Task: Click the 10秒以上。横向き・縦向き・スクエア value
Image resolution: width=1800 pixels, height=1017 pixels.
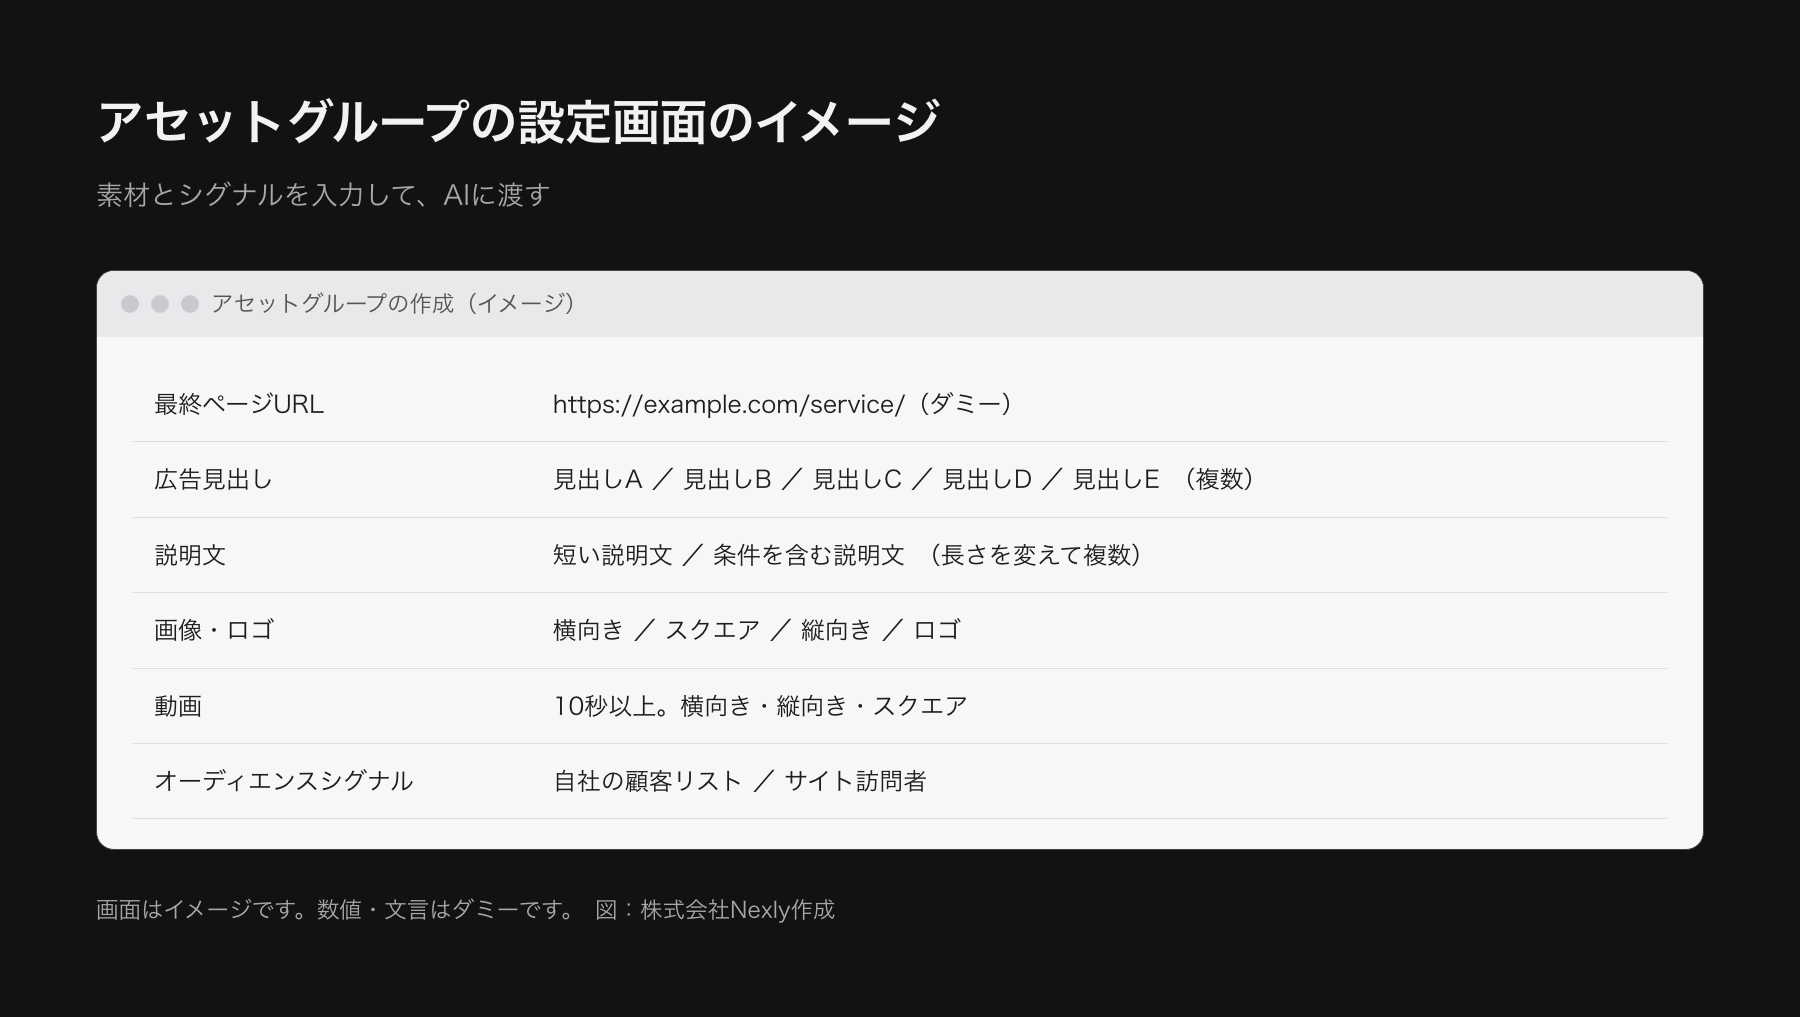Action: pyautogui.click(x=760, y=706)
